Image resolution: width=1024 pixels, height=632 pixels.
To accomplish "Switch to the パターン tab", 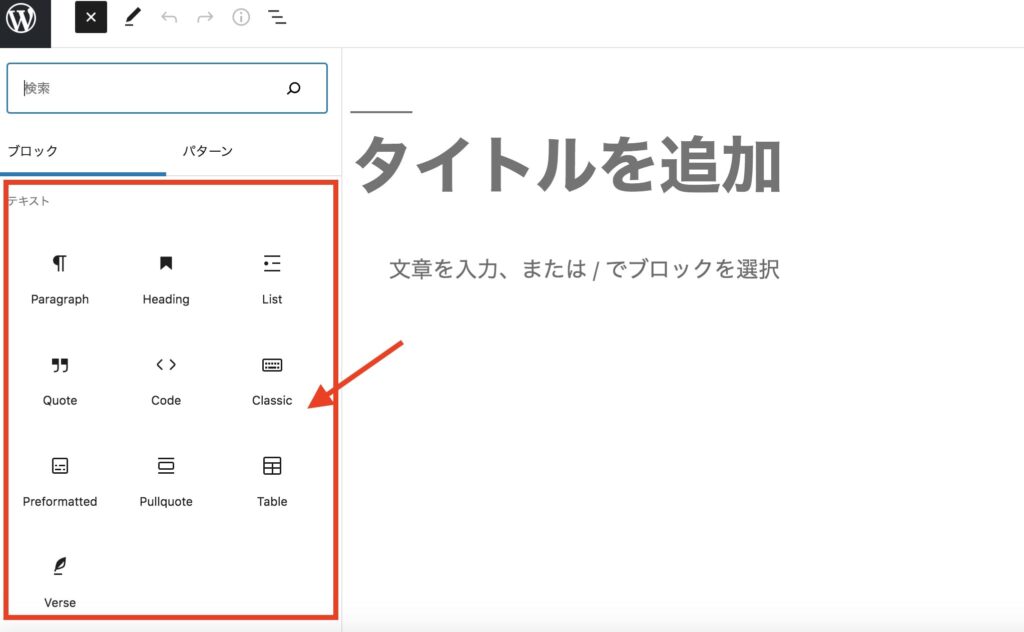I will 207,151.
